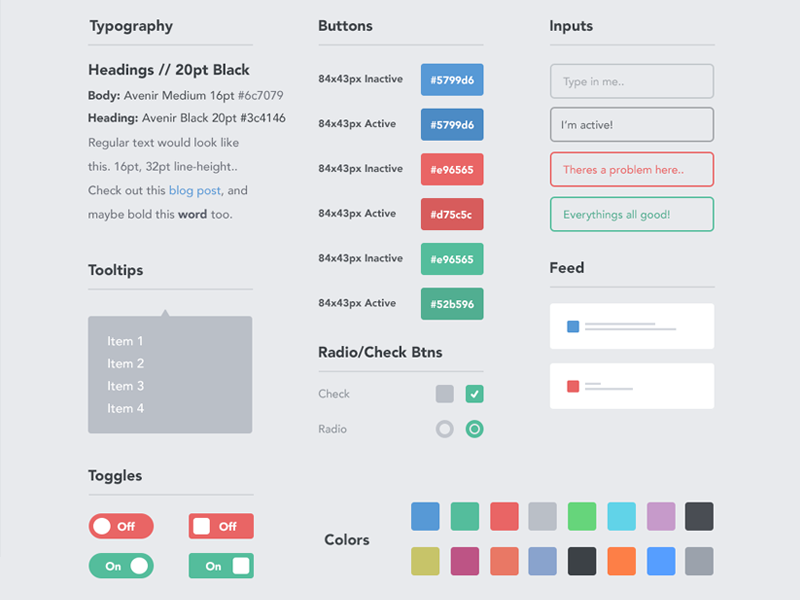Select Item 1 in the tooltip menu
The image size is (800, 600).
coord(126,341)
